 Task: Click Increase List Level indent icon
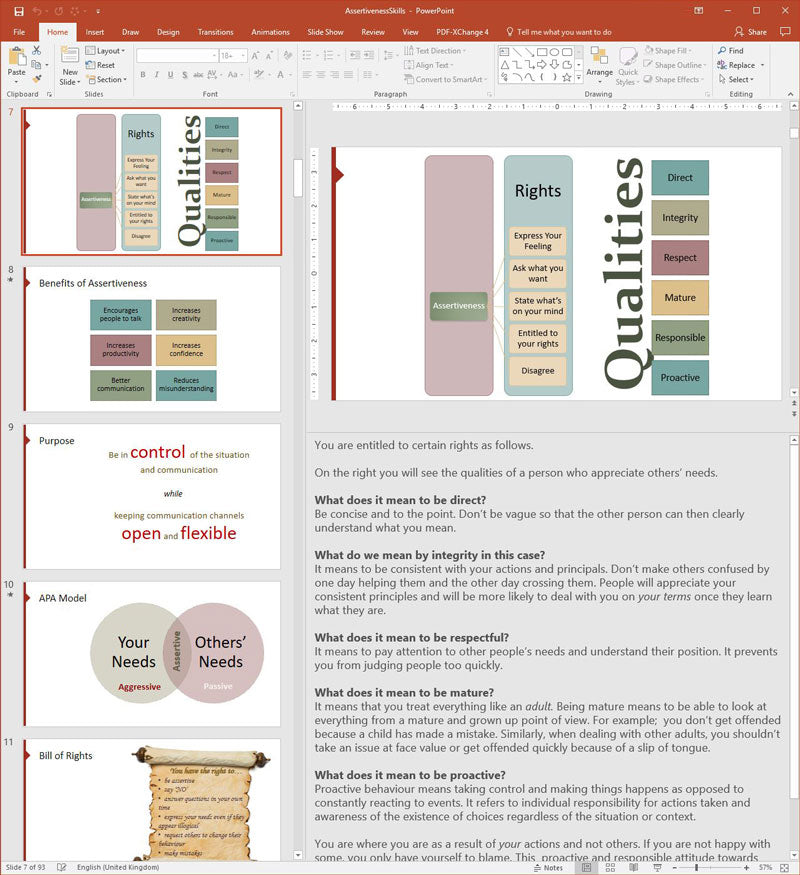pos(368,55)
